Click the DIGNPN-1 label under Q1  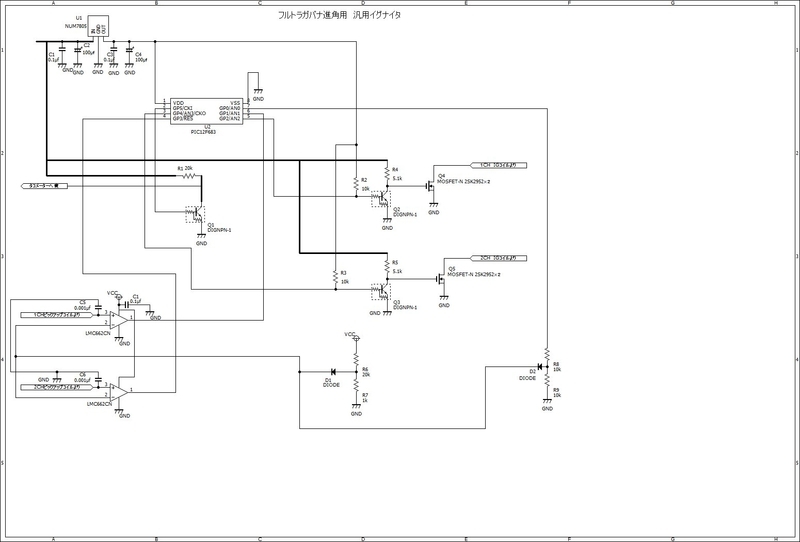tap(219, 230)
